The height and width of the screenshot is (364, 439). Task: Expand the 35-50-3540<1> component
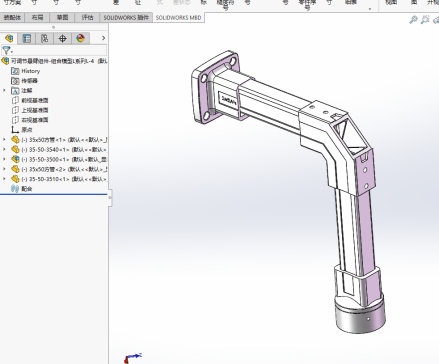[x=4, y=149]
